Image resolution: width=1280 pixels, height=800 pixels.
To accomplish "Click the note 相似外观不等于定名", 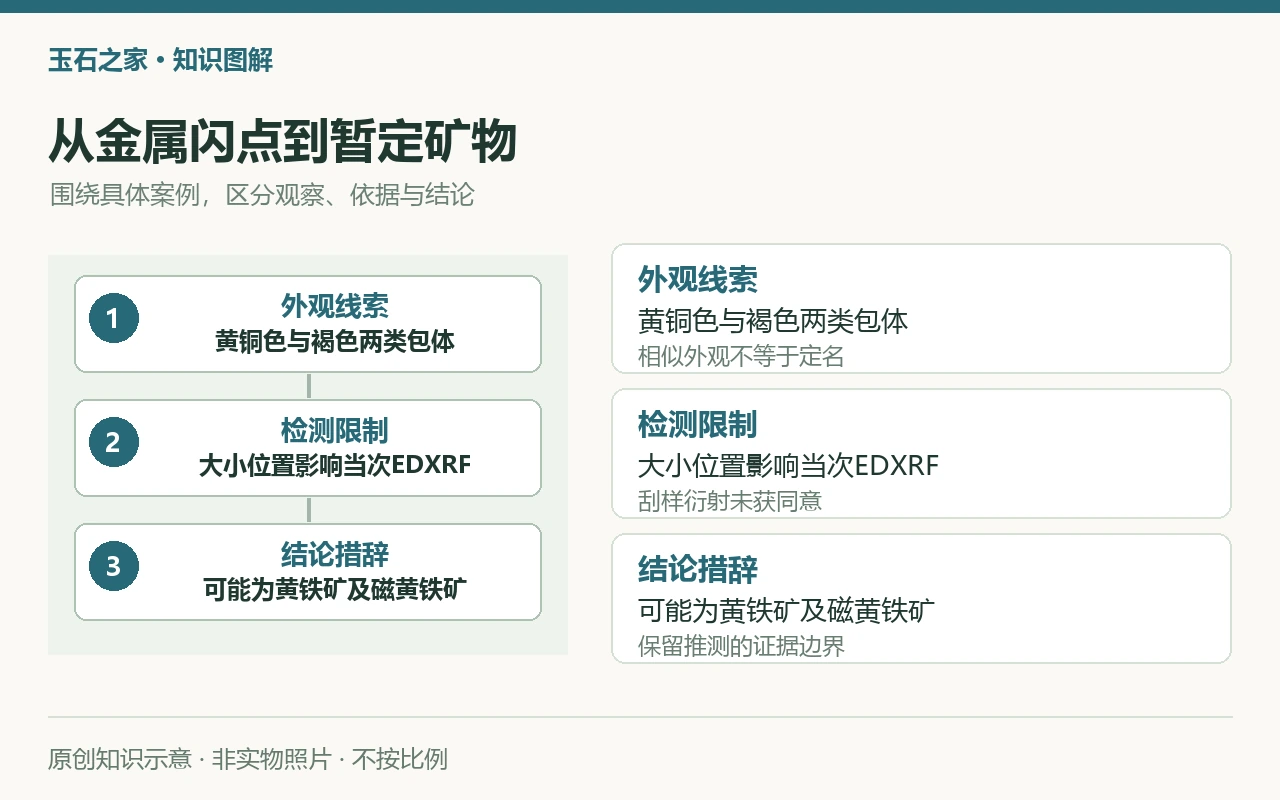I will 741,356.
